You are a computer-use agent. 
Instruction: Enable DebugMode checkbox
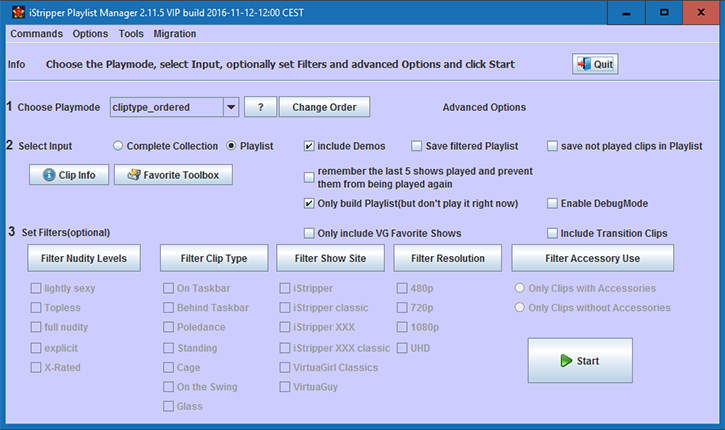[552, 203]
